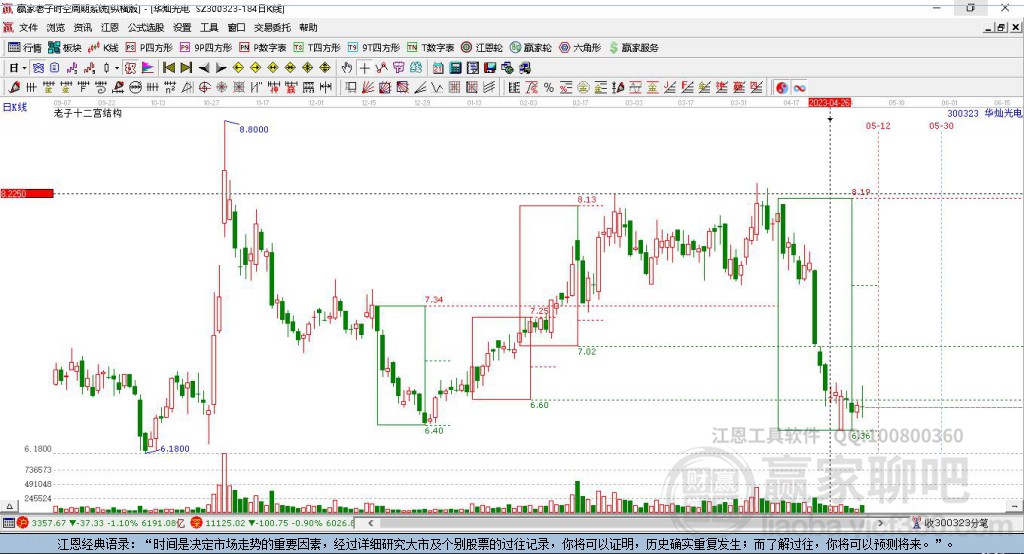Open the 江恩 menu
This screenshot has width=1024, height=554.
click(x=110, y=27)
